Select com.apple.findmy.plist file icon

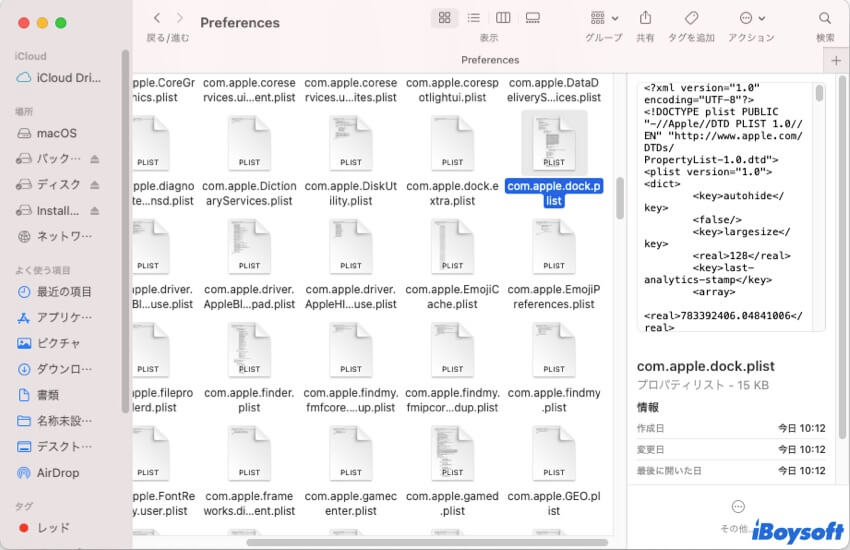pyautogui.click(x=554, y=350)
